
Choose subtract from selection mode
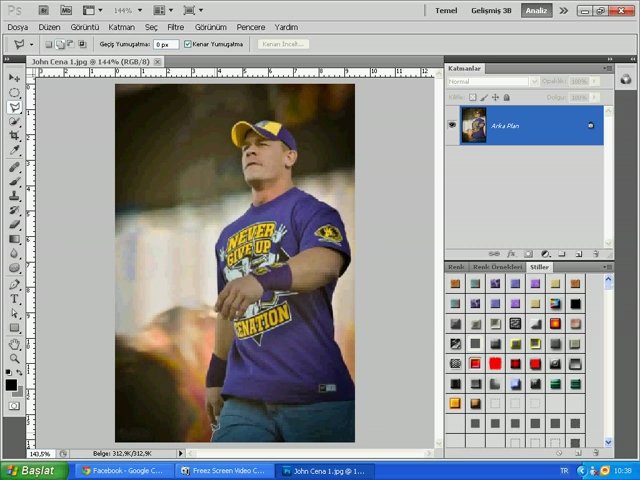(x=71, y=44)
